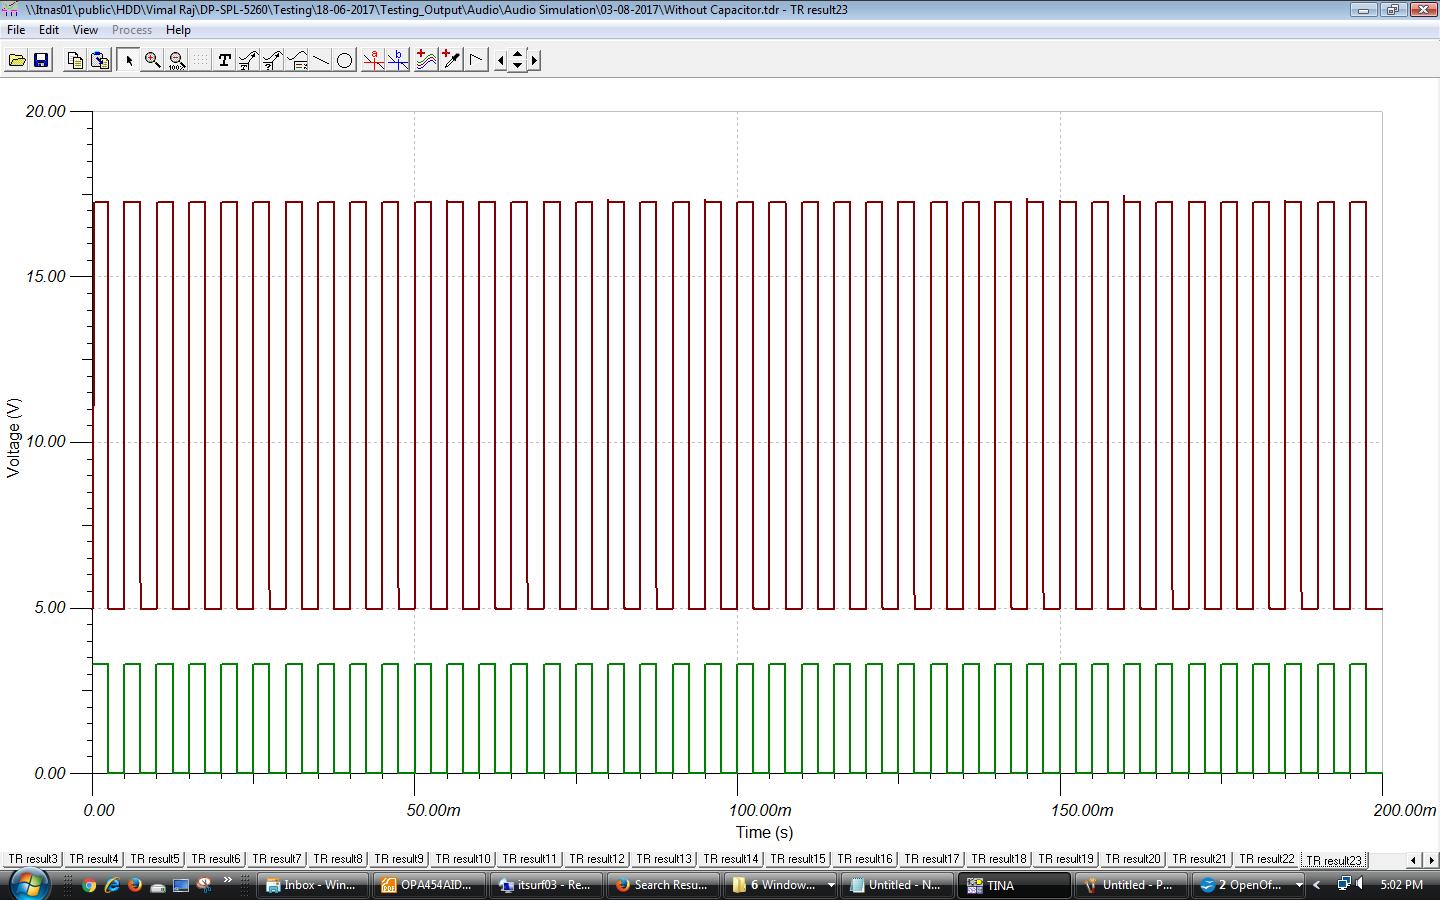Select the TR result23 tab

pos(1334,860)
